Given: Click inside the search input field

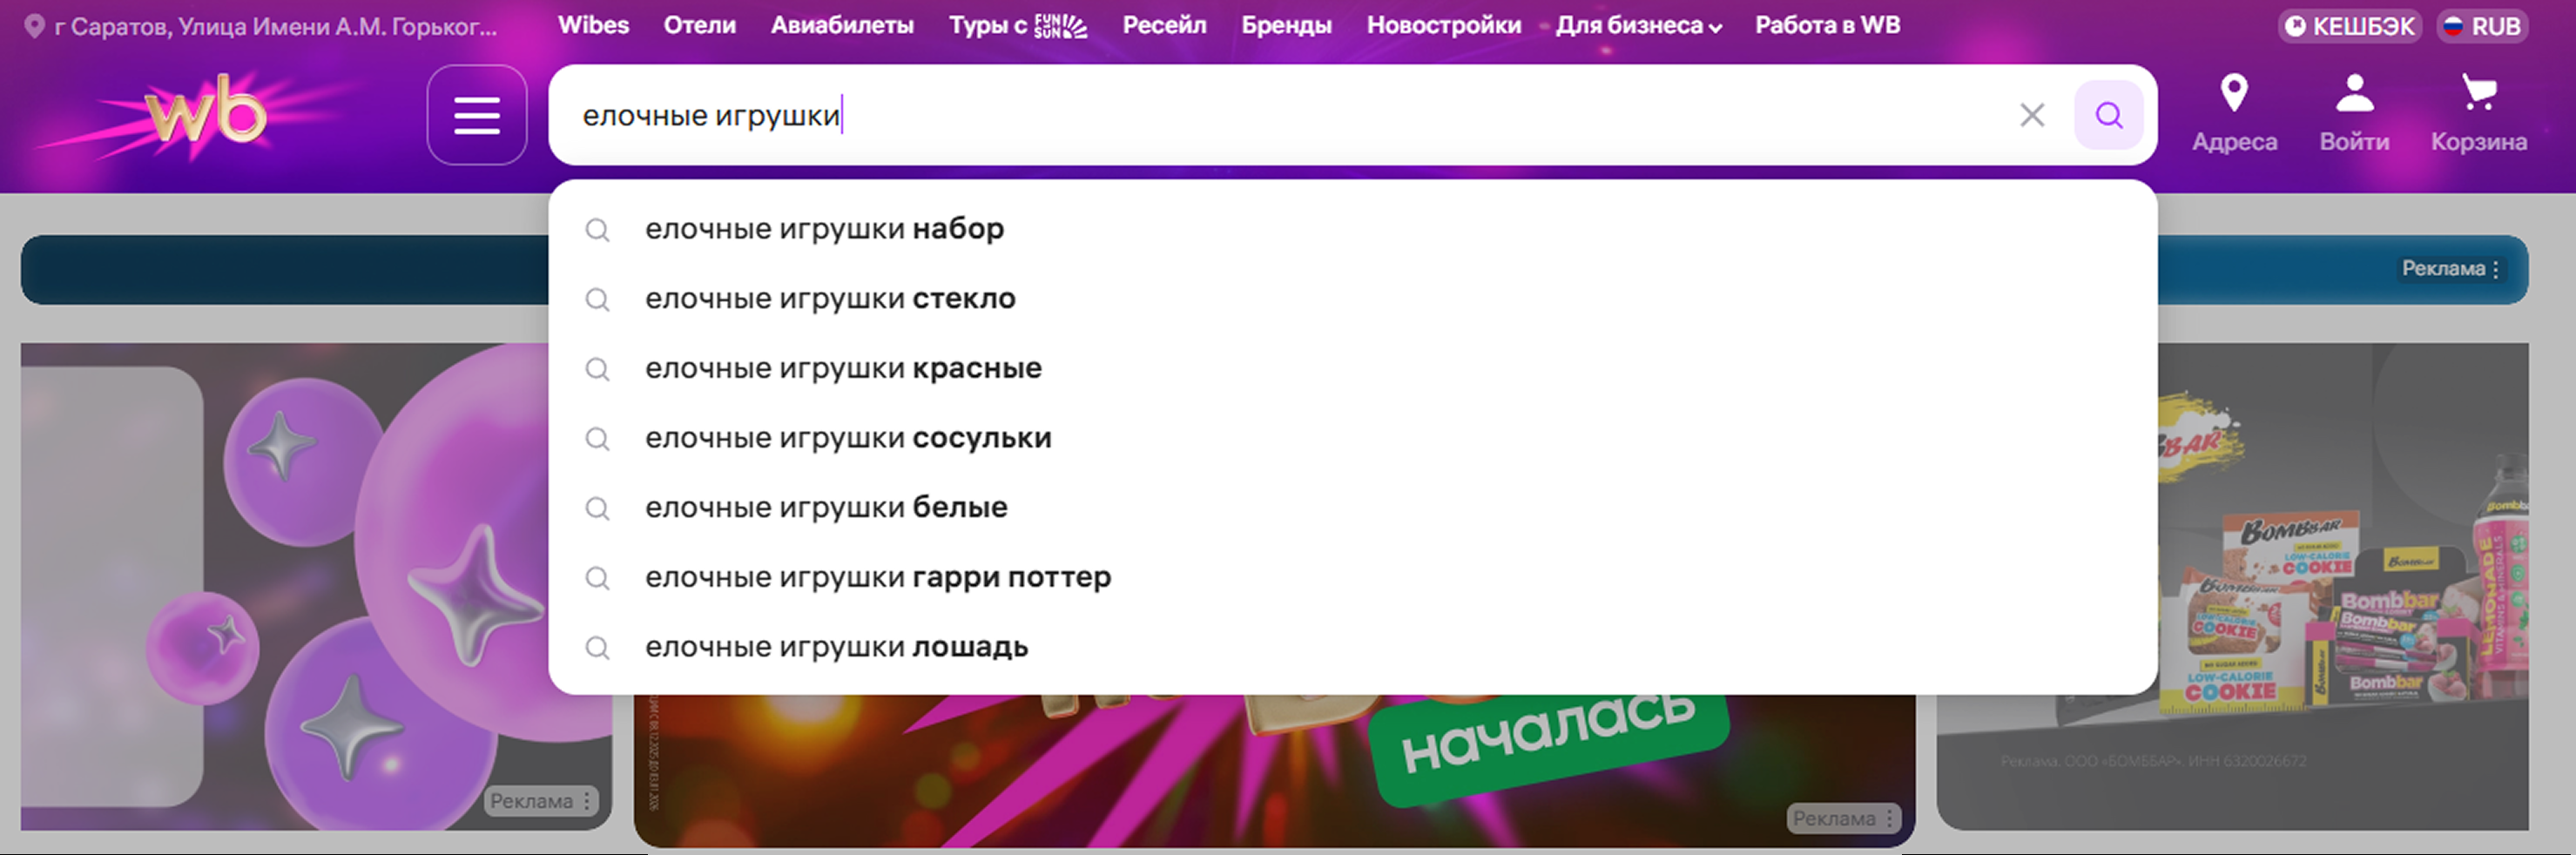Looking at the screenshot, I should click(x=1300, y=115).
